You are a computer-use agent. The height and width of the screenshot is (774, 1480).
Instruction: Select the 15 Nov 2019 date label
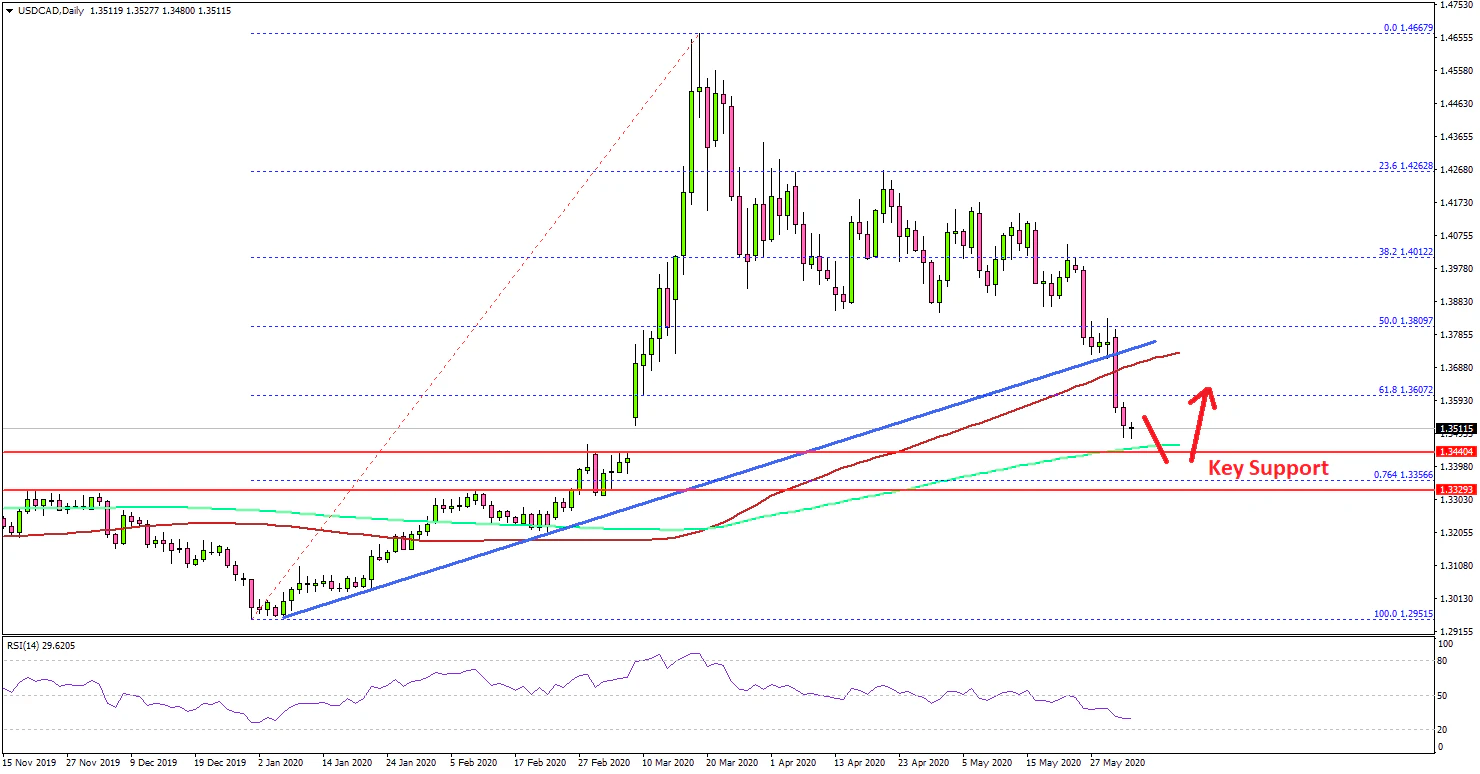tap(29, 762)
